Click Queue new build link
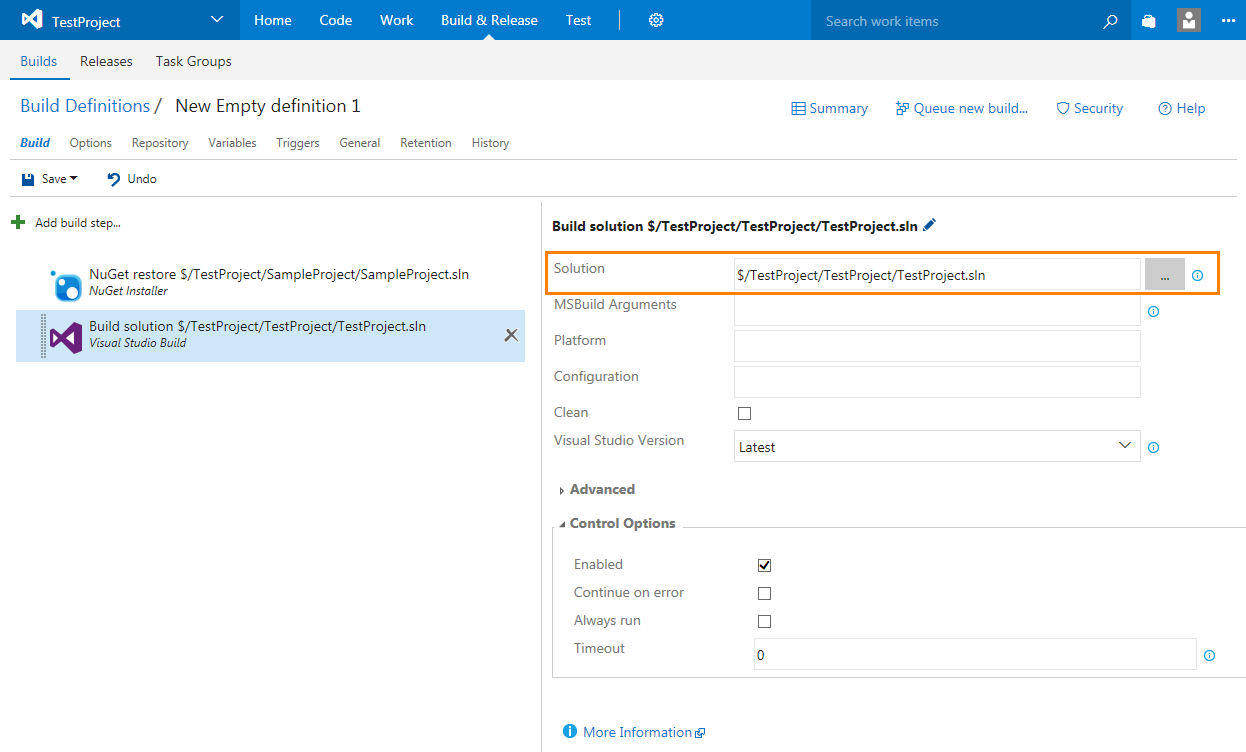The height and width of the screenshot is (752, 1246). coord(962,108)
